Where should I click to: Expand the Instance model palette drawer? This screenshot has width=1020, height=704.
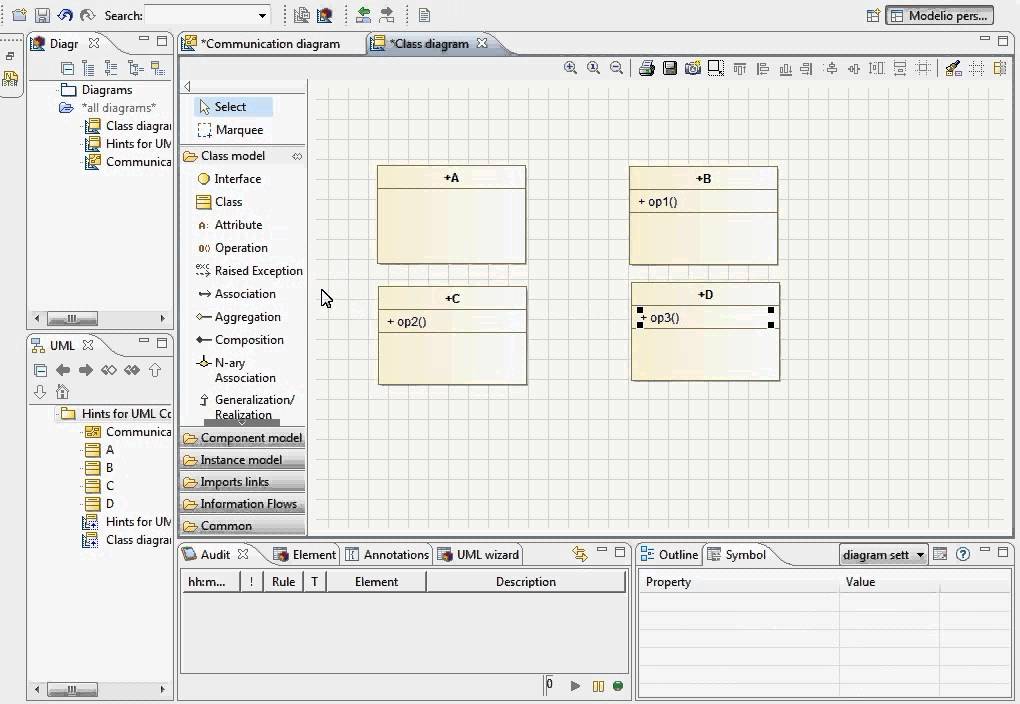(242, 460)
